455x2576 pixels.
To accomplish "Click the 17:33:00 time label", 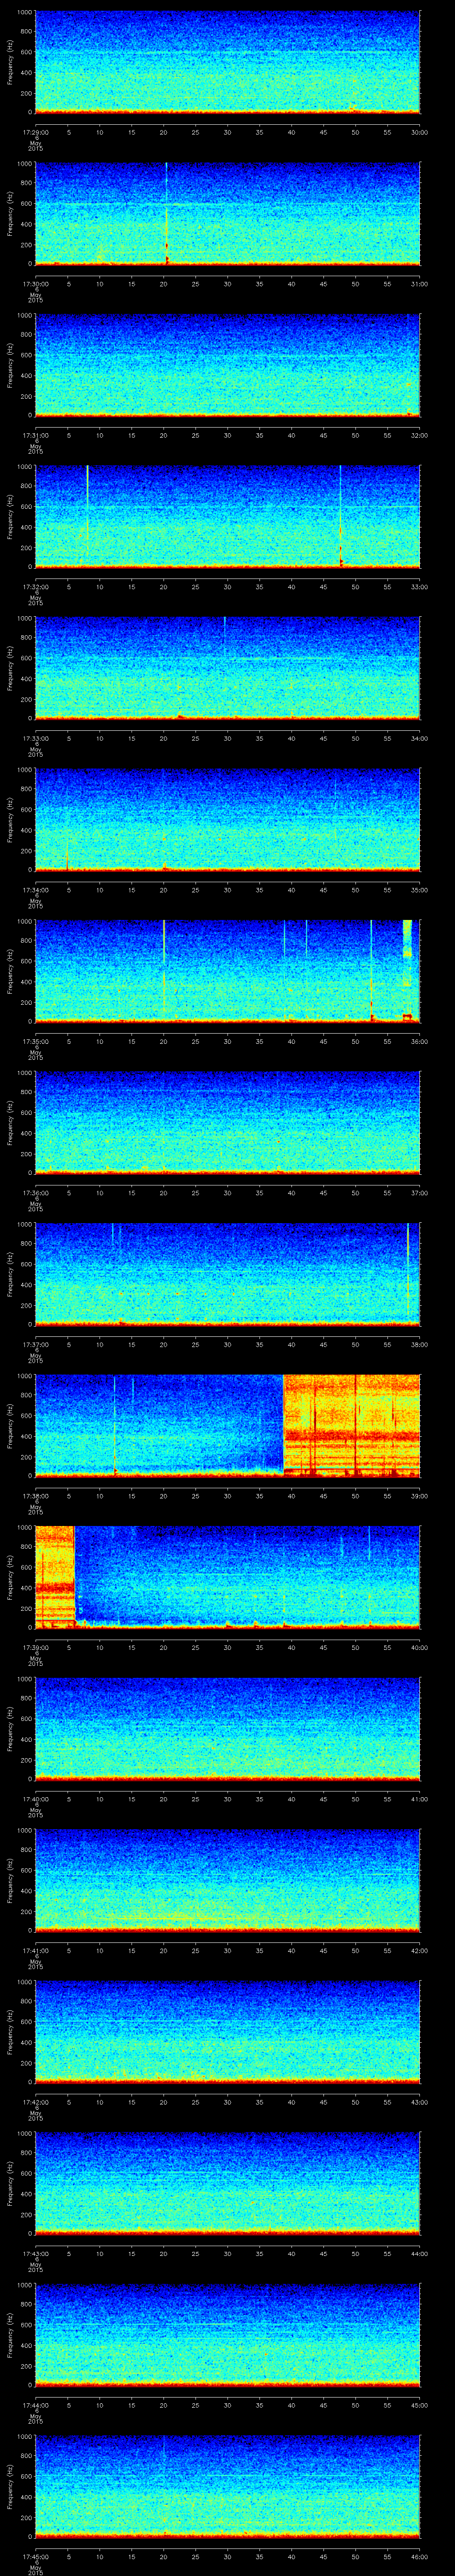I will 35,738.
